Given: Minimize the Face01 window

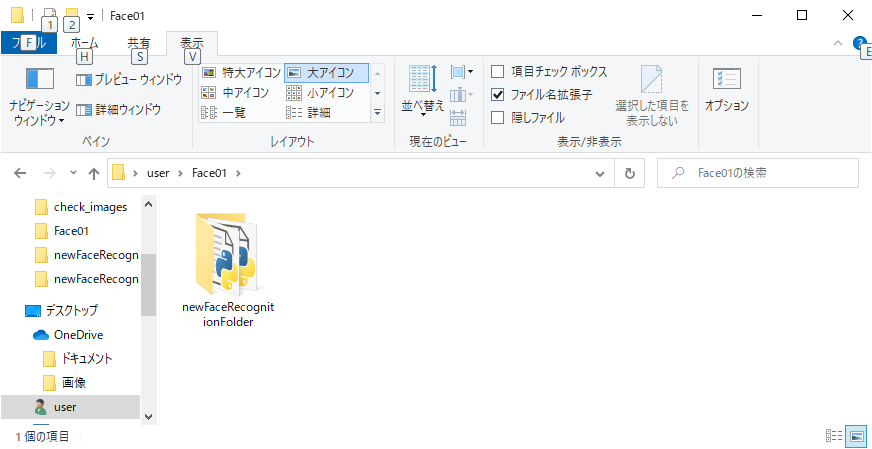Looking at the screenshot, I should (x=755, y=15).
